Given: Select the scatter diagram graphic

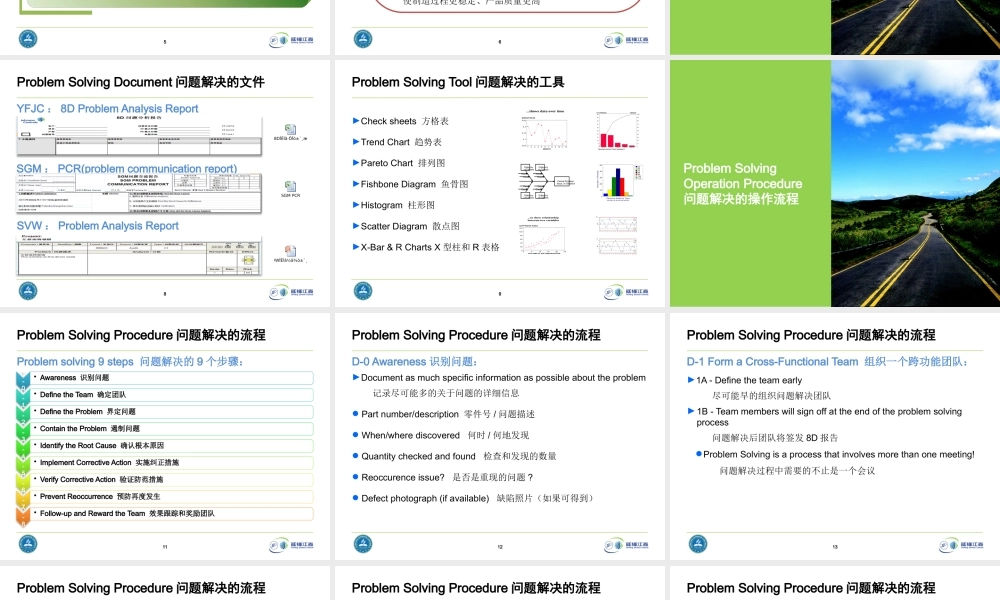Looking at the screenshot, I should point(543,236).
